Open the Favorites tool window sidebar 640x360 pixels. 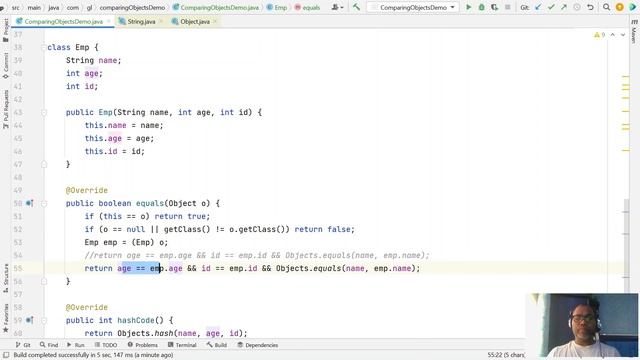[x=6, y=318]
